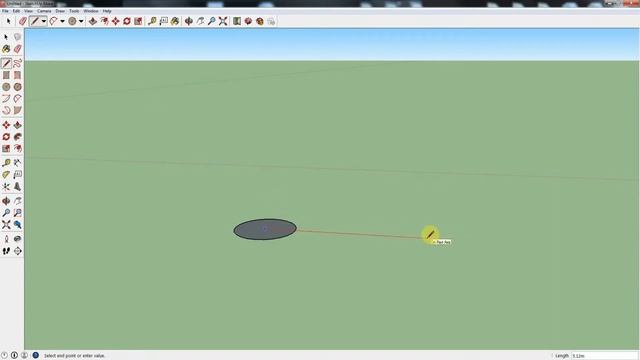
Task: Click the grey circle face in the viewport
Action: point(265,229)
